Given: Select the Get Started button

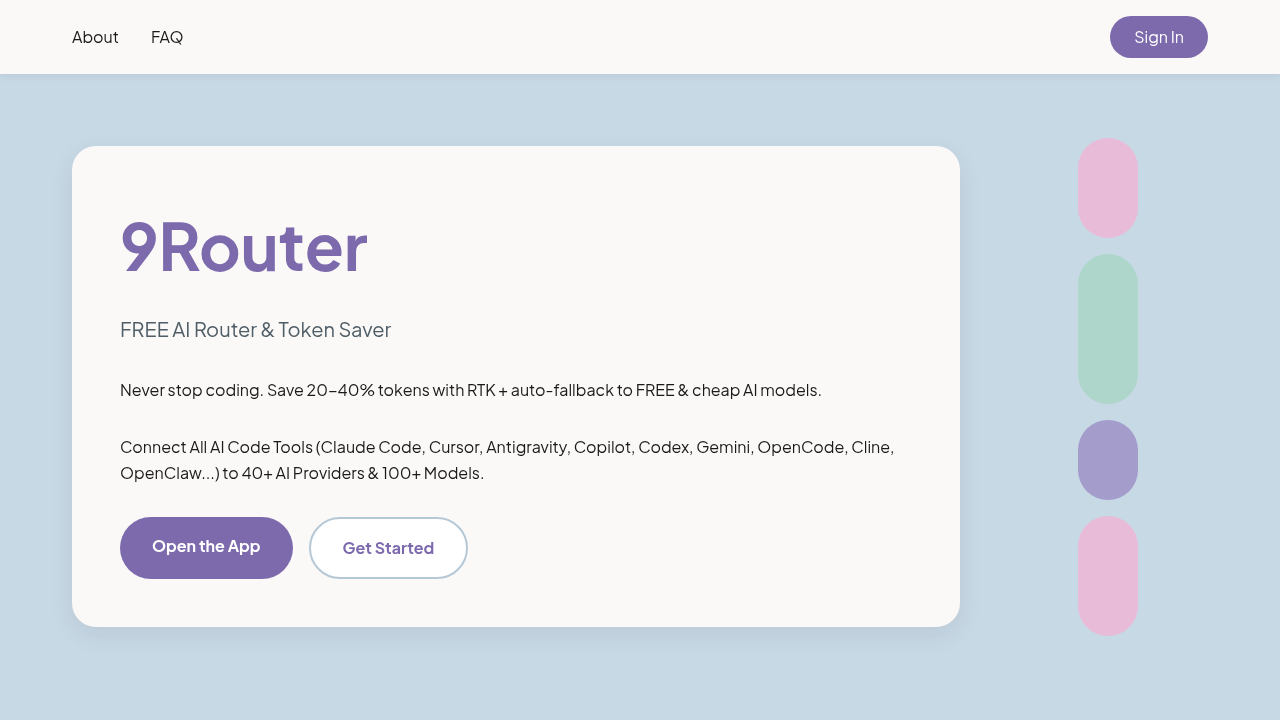Looking at the screenshot, I should point(388,548).
